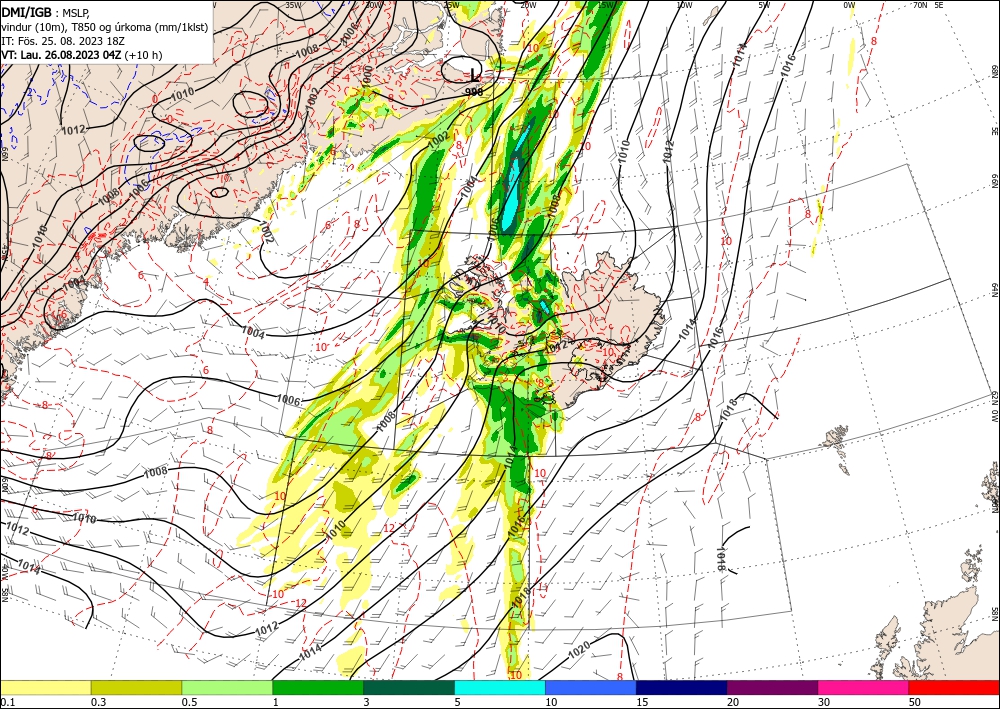Click the yellow 0.1–0.3 legend swatch
Viewport: 1000px width, 709px height.
tap(45, 687)
